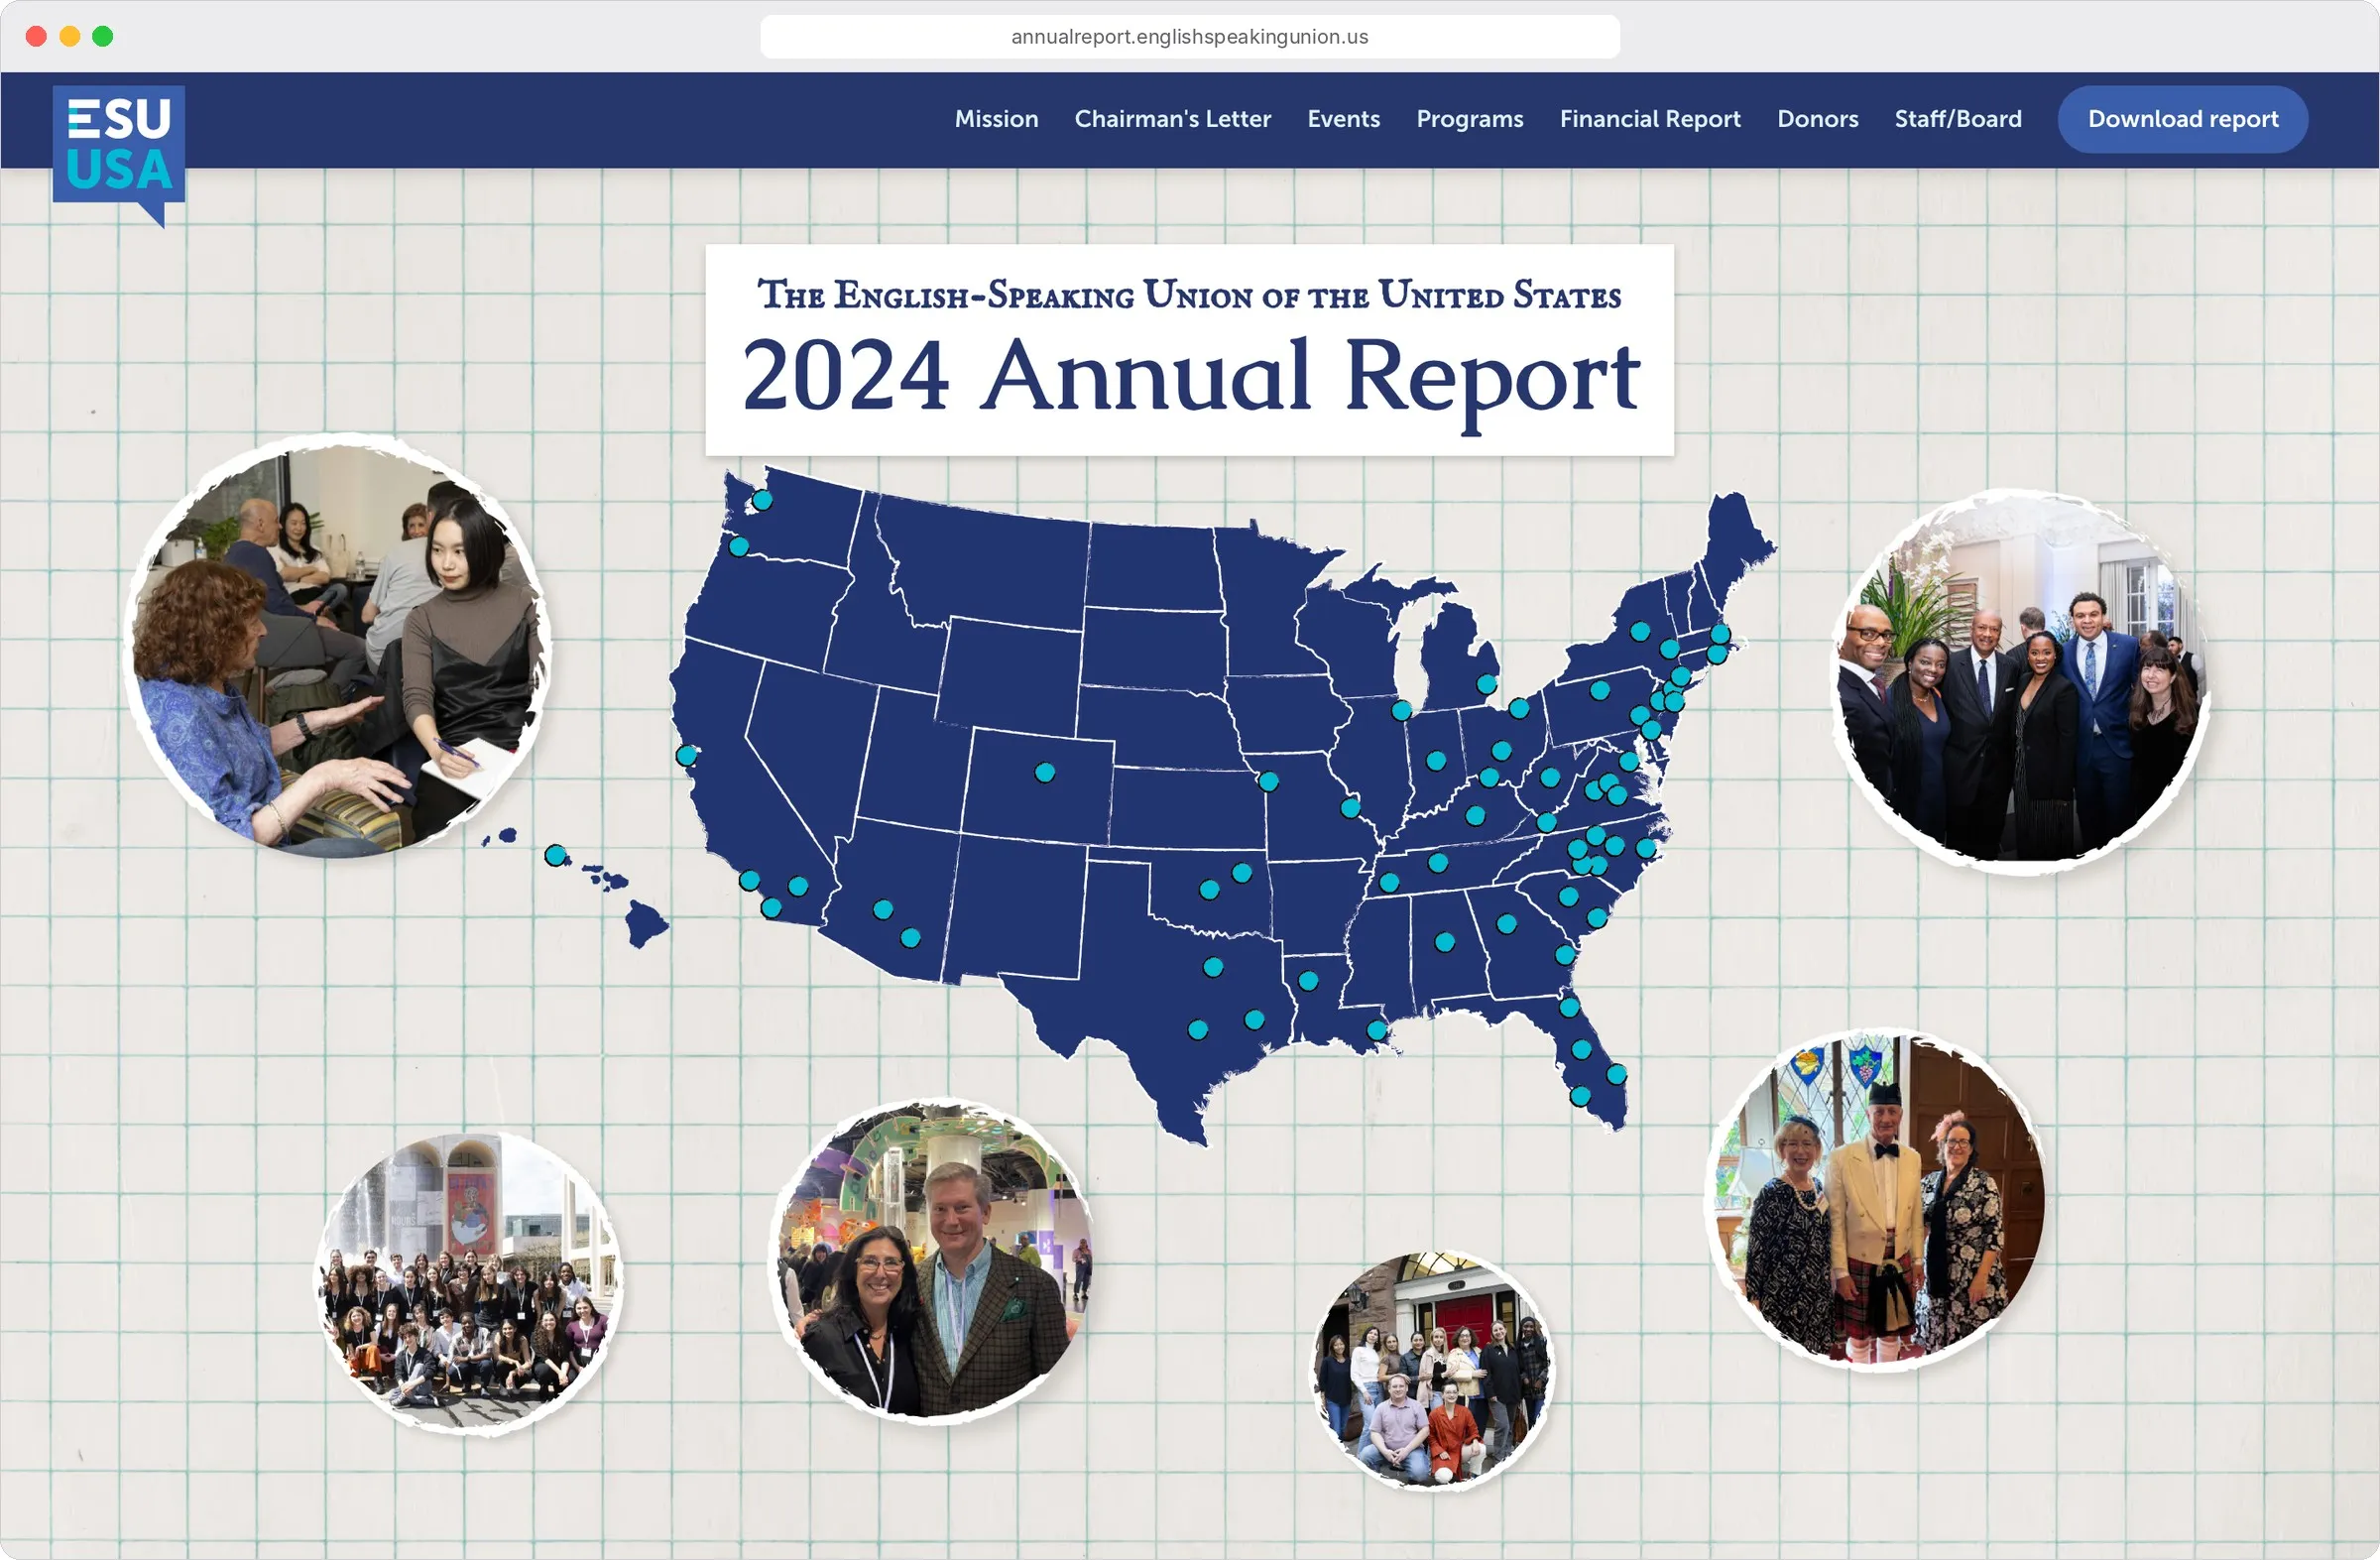
Task: Select the Colorado map marker dot
Action: [1044, 772]
